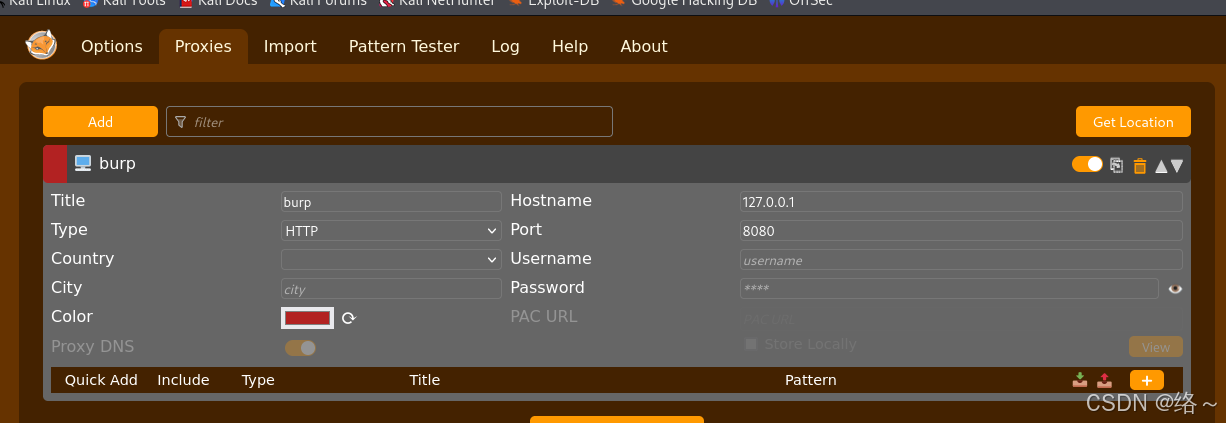The height and width of the screenshot is (423, 1226).
Task: Click the Quick Add column header
Action: click(101, 380)
